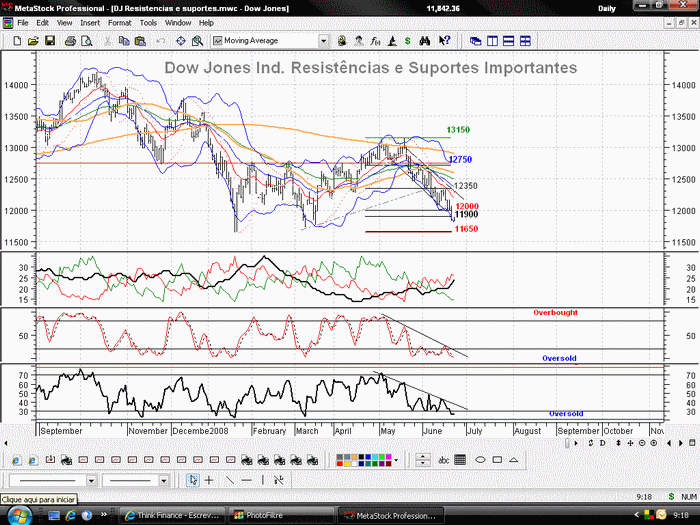Select the rectangle drawing tool
This screenshot has height=525, width=700.
click(x=497, y=460)
